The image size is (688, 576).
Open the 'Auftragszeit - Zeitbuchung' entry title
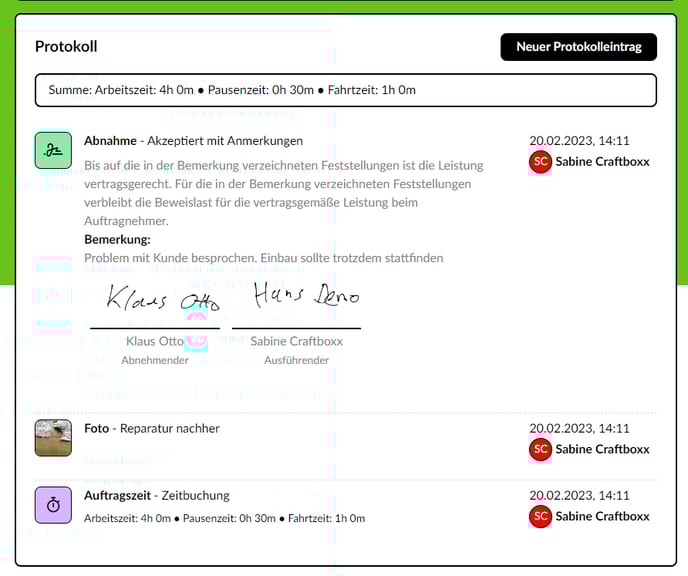point(156,495)
